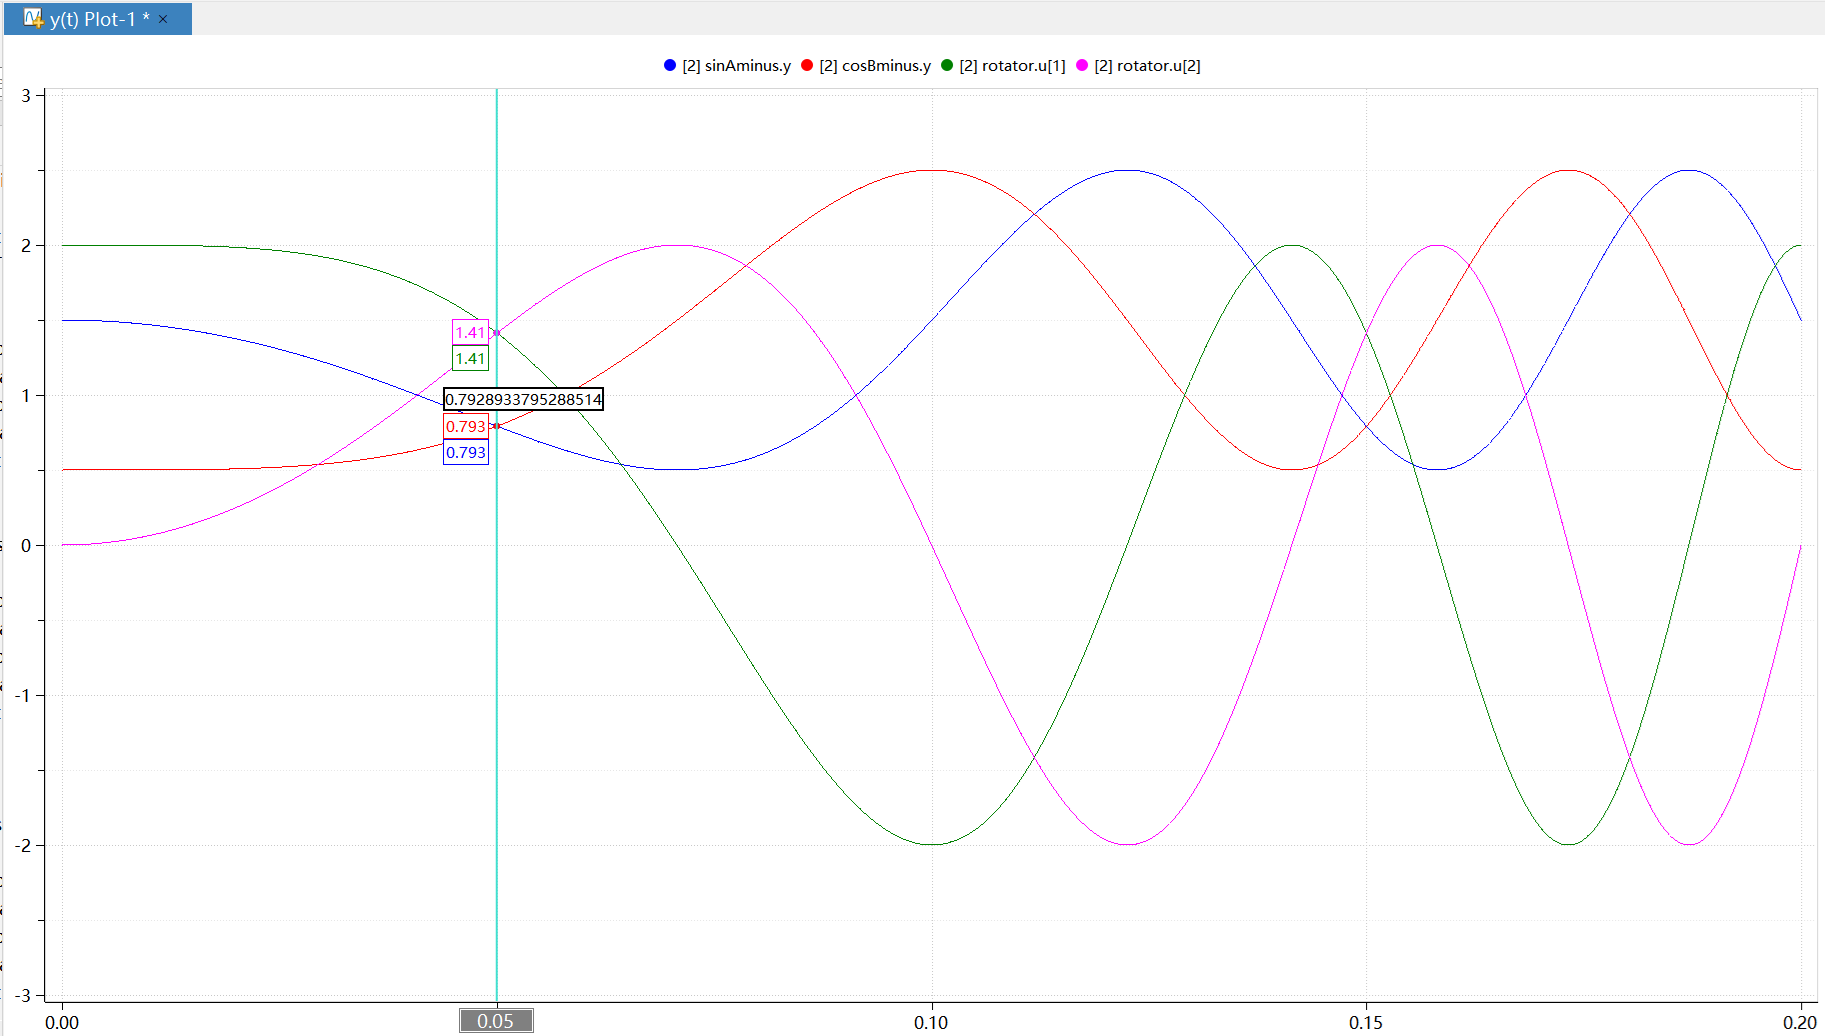Toggle the sinAminus.y legend text label
Screen dimensions: 1825x1036
[x=737, y=66]
